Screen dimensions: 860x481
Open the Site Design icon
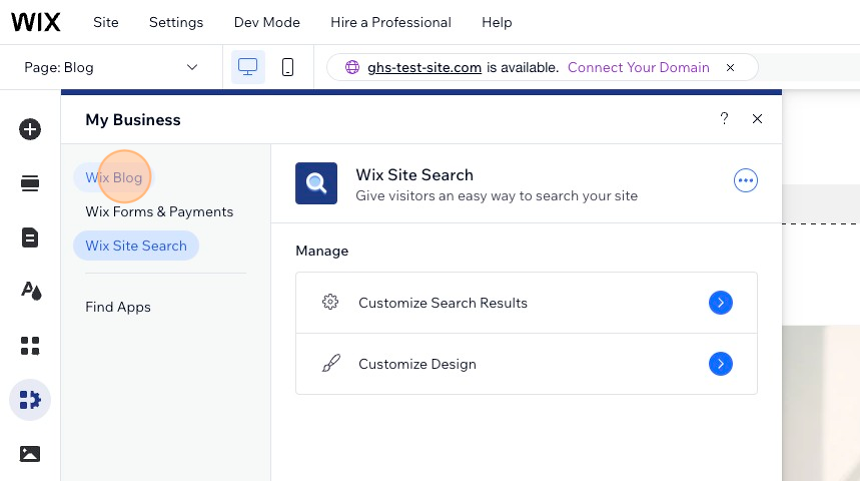[x=30, y=291]
